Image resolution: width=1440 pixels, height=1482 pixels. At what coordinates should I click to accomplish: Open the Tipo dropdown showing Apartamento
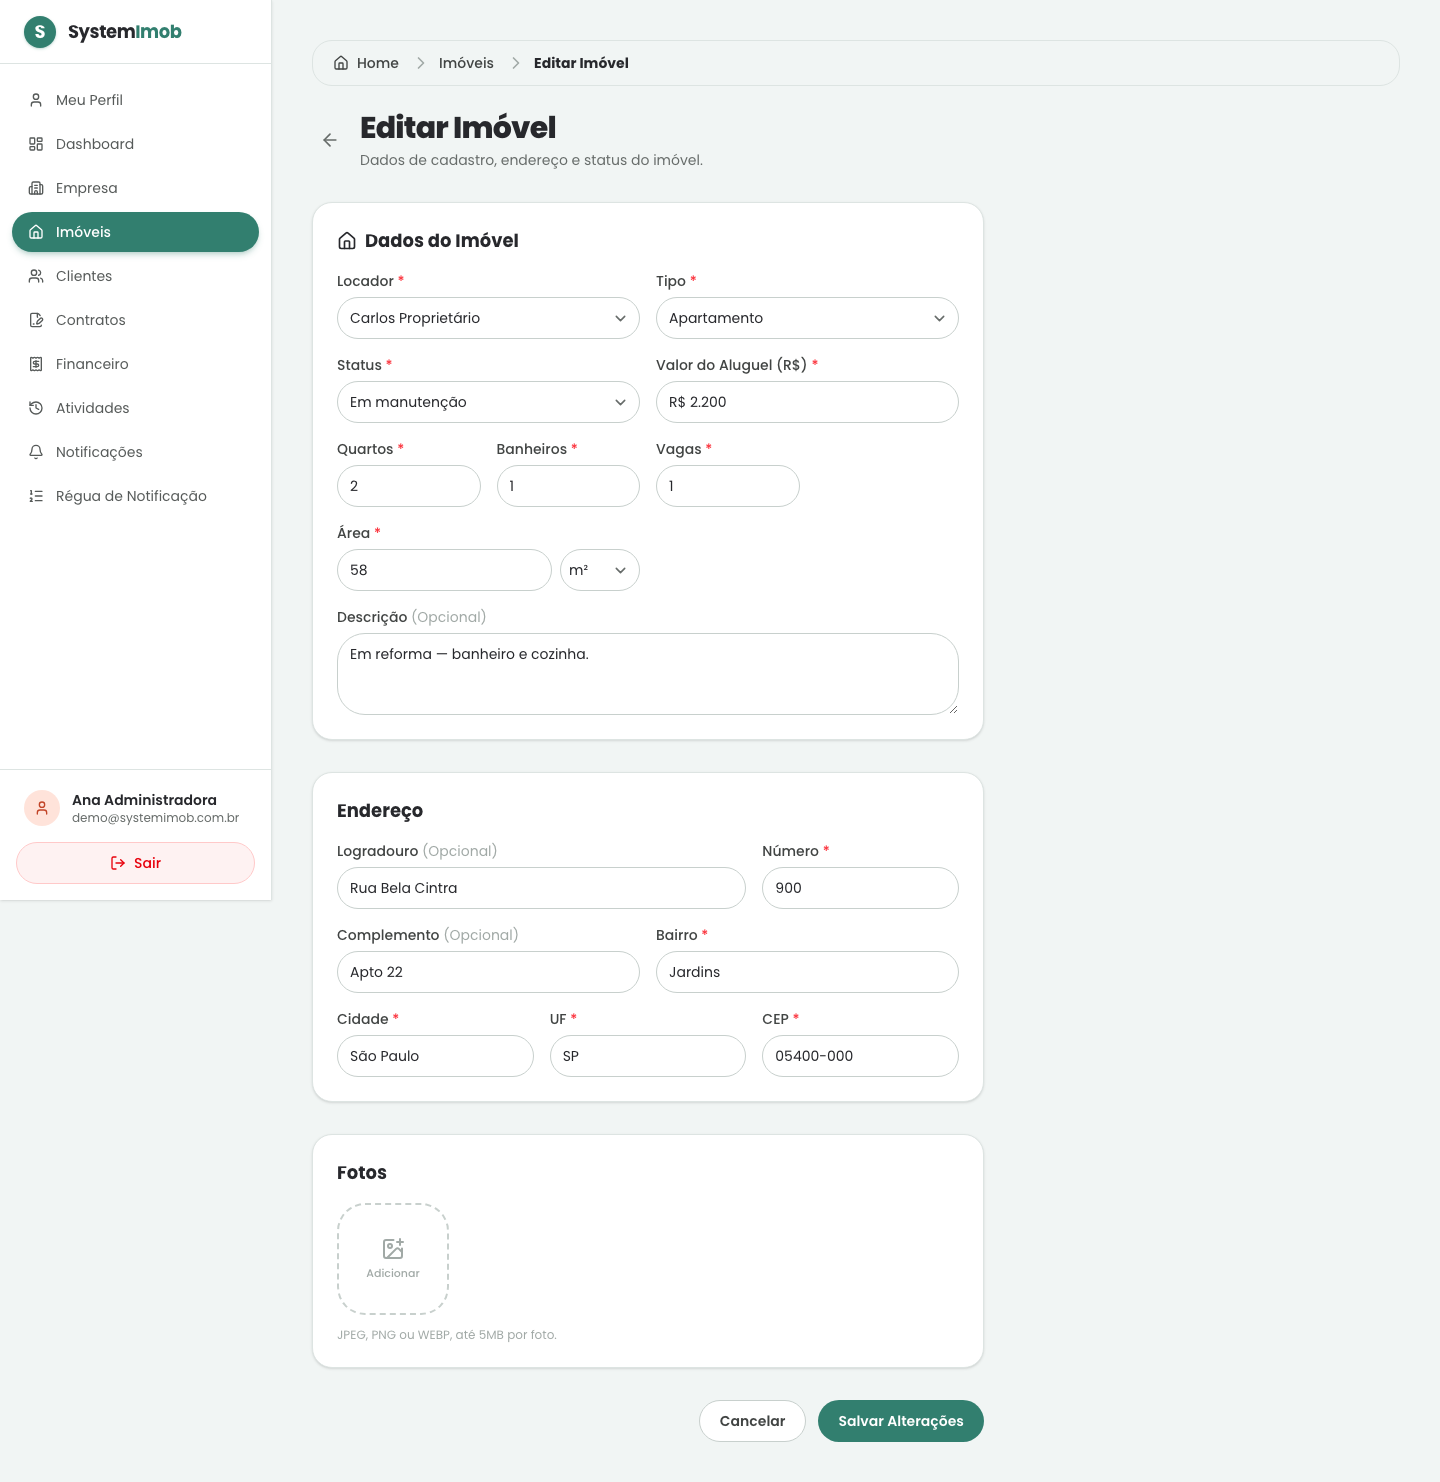pyautogui.click(x=807, y=318)
